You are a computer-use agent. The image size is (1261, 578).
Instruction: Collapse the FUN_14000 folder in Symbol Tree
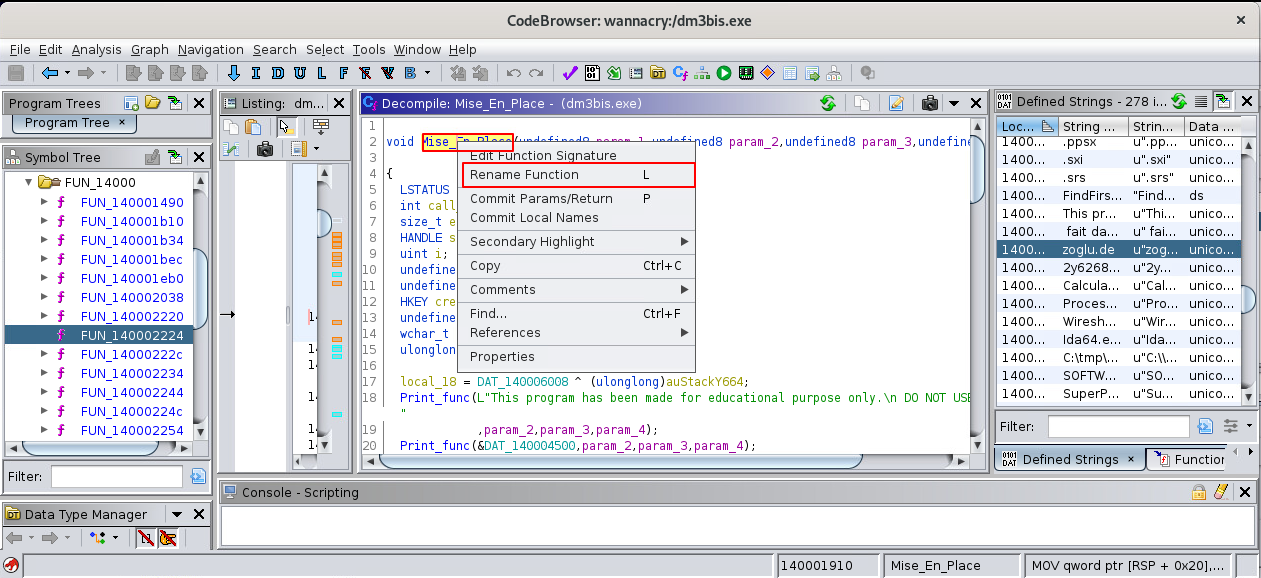28,183
